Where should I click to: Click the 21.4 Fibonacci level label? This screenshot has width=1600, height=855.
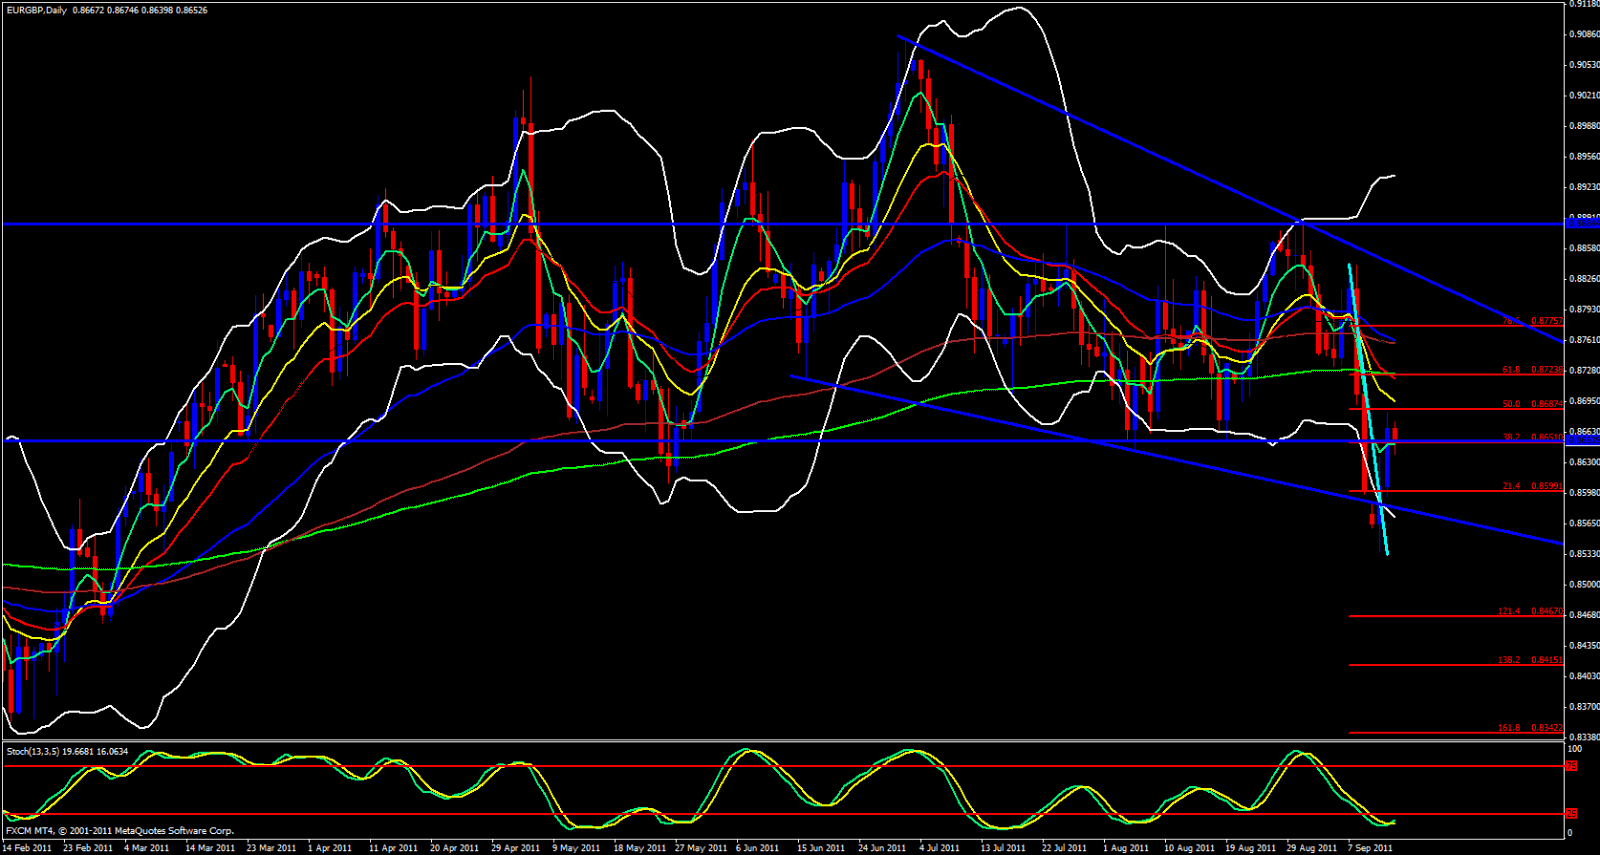[x=1511, y=486]
